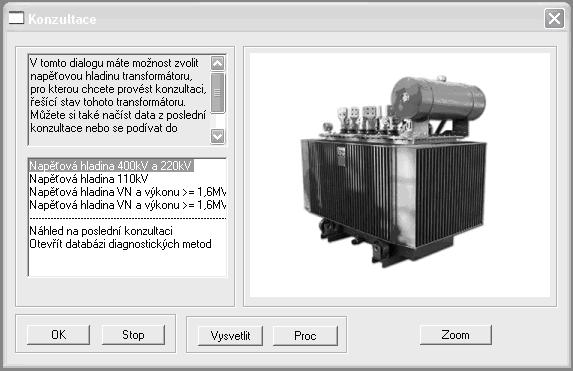Click inside the description text box

120,99
